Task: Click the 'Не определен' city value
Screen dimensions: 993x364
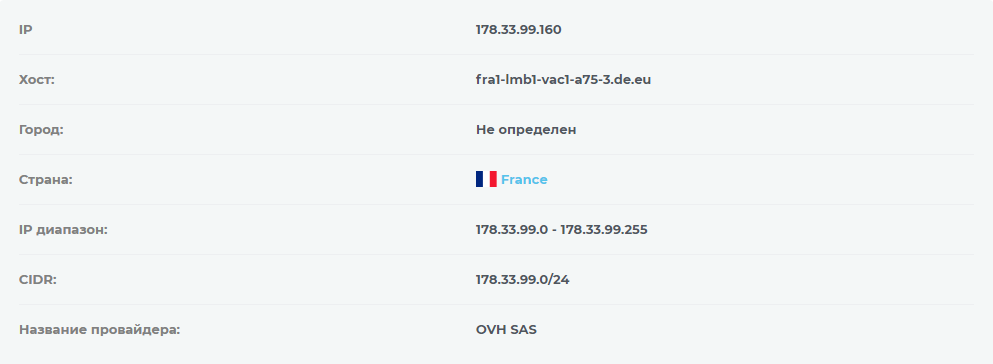Action: [526, 130]
